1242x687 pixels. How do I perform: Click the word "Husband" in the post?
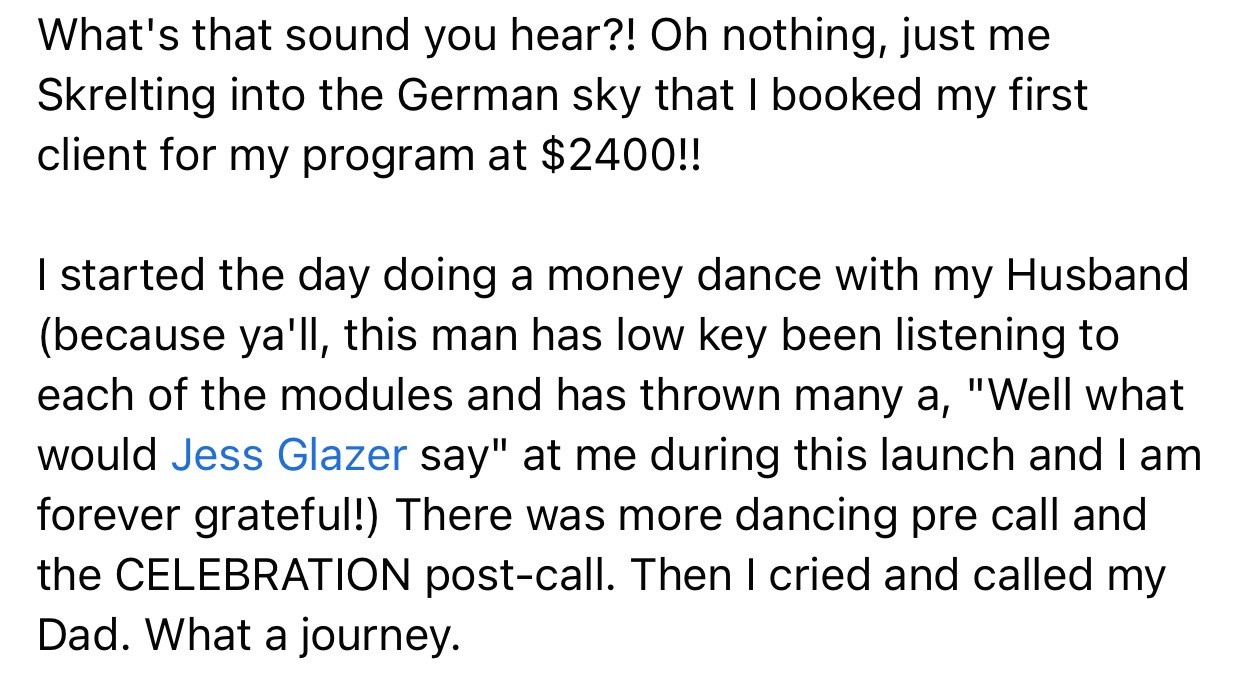(1095, 275)
